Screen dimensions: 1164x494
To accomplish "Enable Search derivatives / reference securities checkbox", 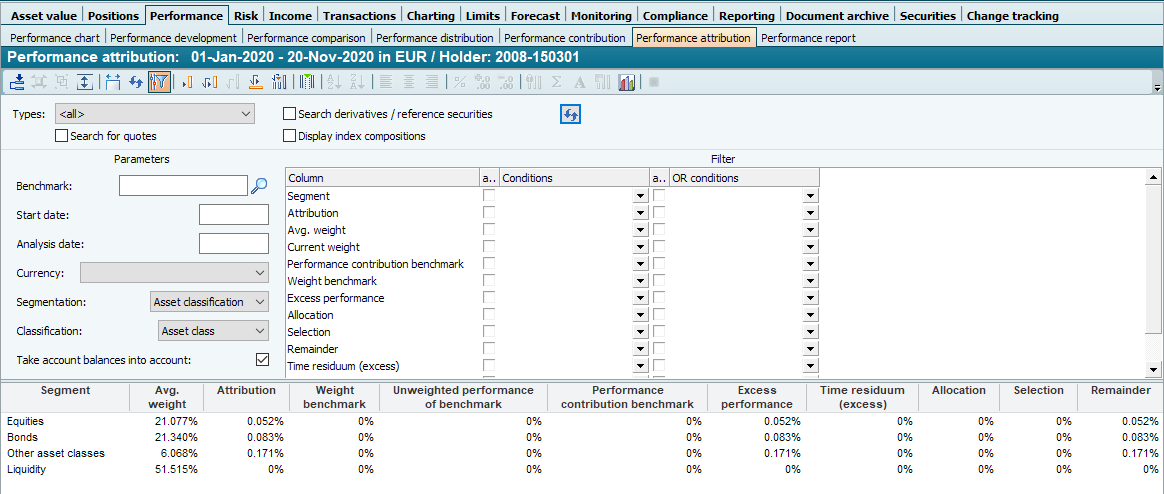I will point(290,114).
